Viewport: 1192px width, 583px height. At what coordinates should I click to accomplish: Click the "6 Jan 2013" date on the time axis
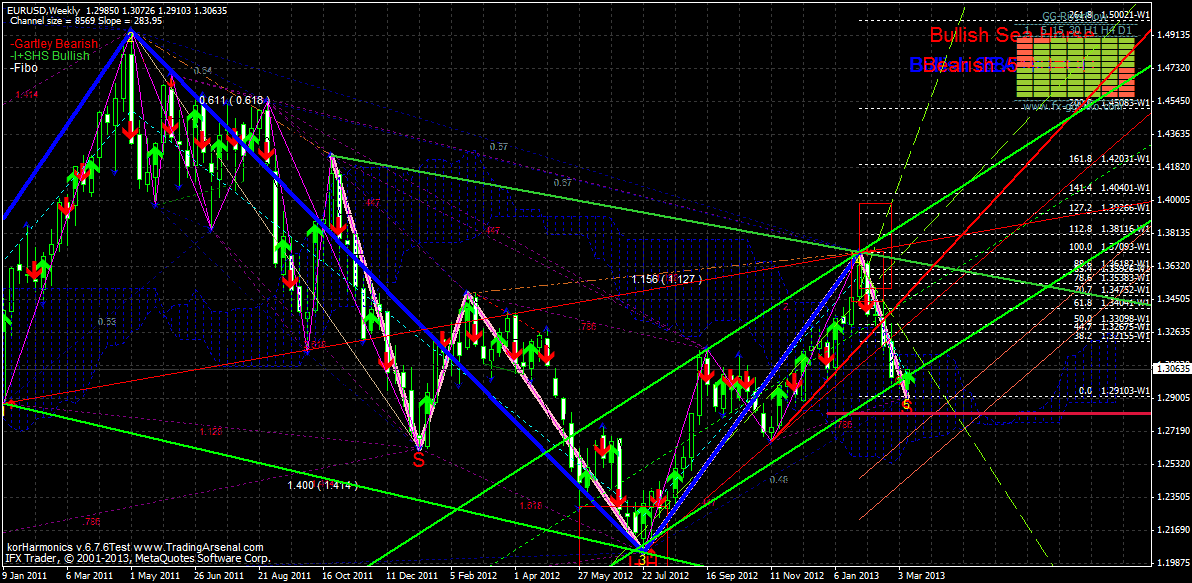pos(858,576)
